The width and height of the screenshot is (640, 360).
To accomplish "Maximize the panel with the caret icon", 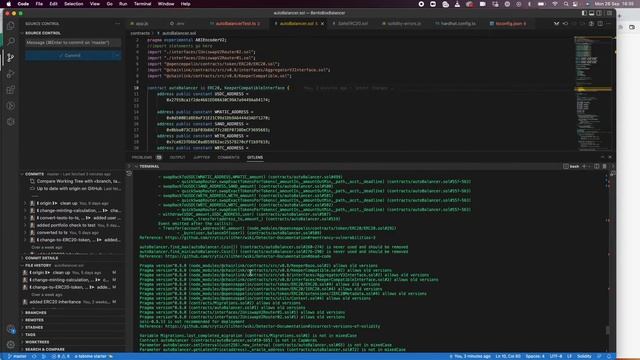I will tap(602, 157).
